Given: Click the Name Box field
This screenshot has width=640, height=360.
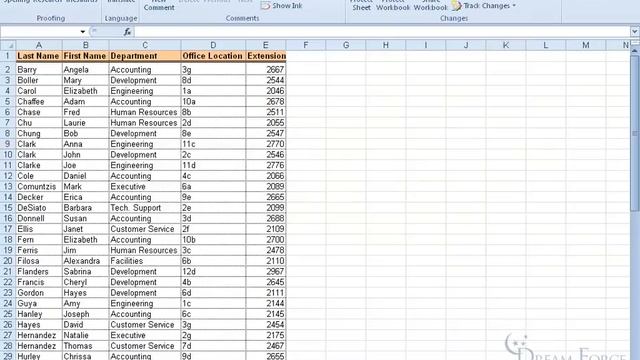Looking at the screenshot, I should coord(40,32).
